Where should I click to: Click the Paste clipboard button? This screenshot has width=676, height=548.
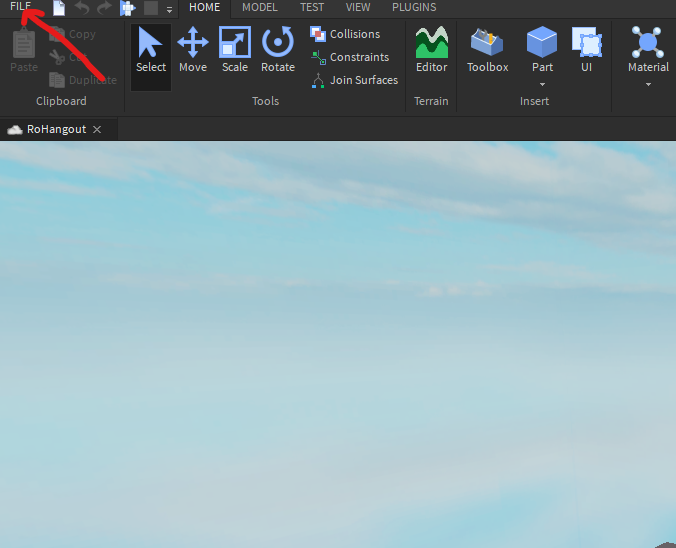point(24,50)
